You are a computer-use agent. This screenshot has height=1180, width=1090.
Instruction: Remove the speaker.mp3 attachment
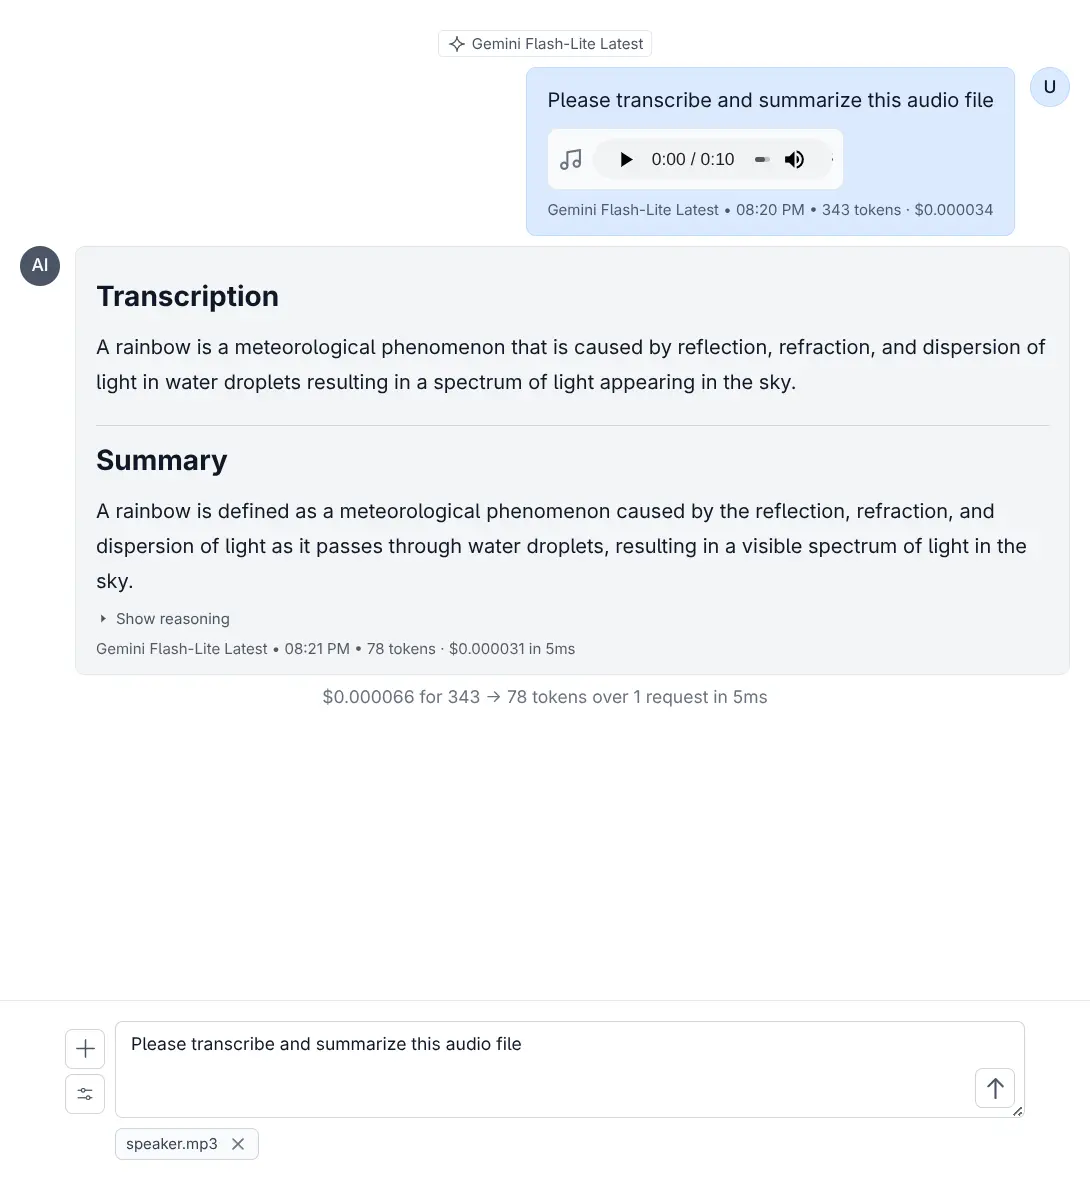coord(238,1144)
